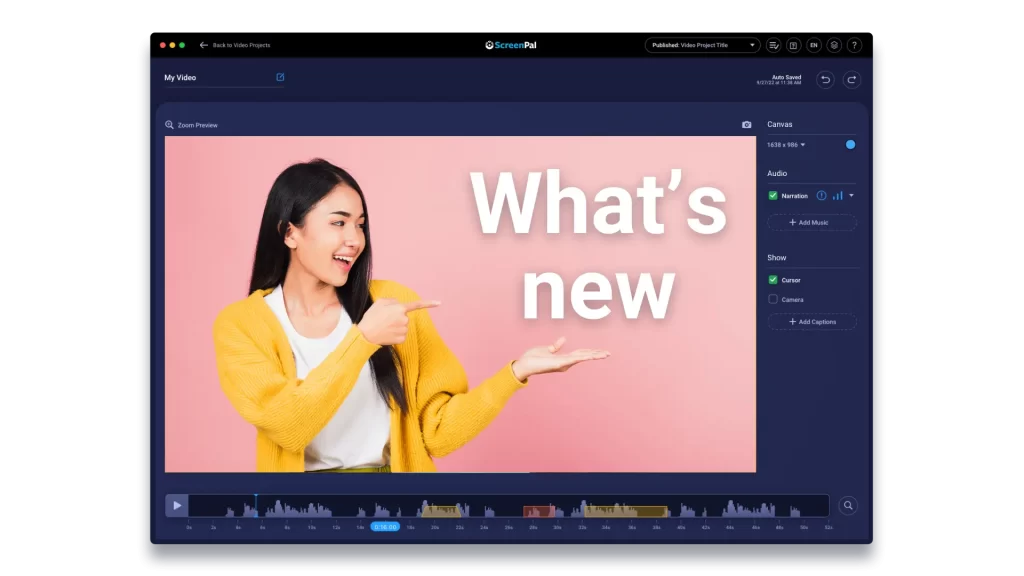This screenshot has width=1024, height=576.
Task: Select the red highlighted timeline section
Action: (539, 511)
